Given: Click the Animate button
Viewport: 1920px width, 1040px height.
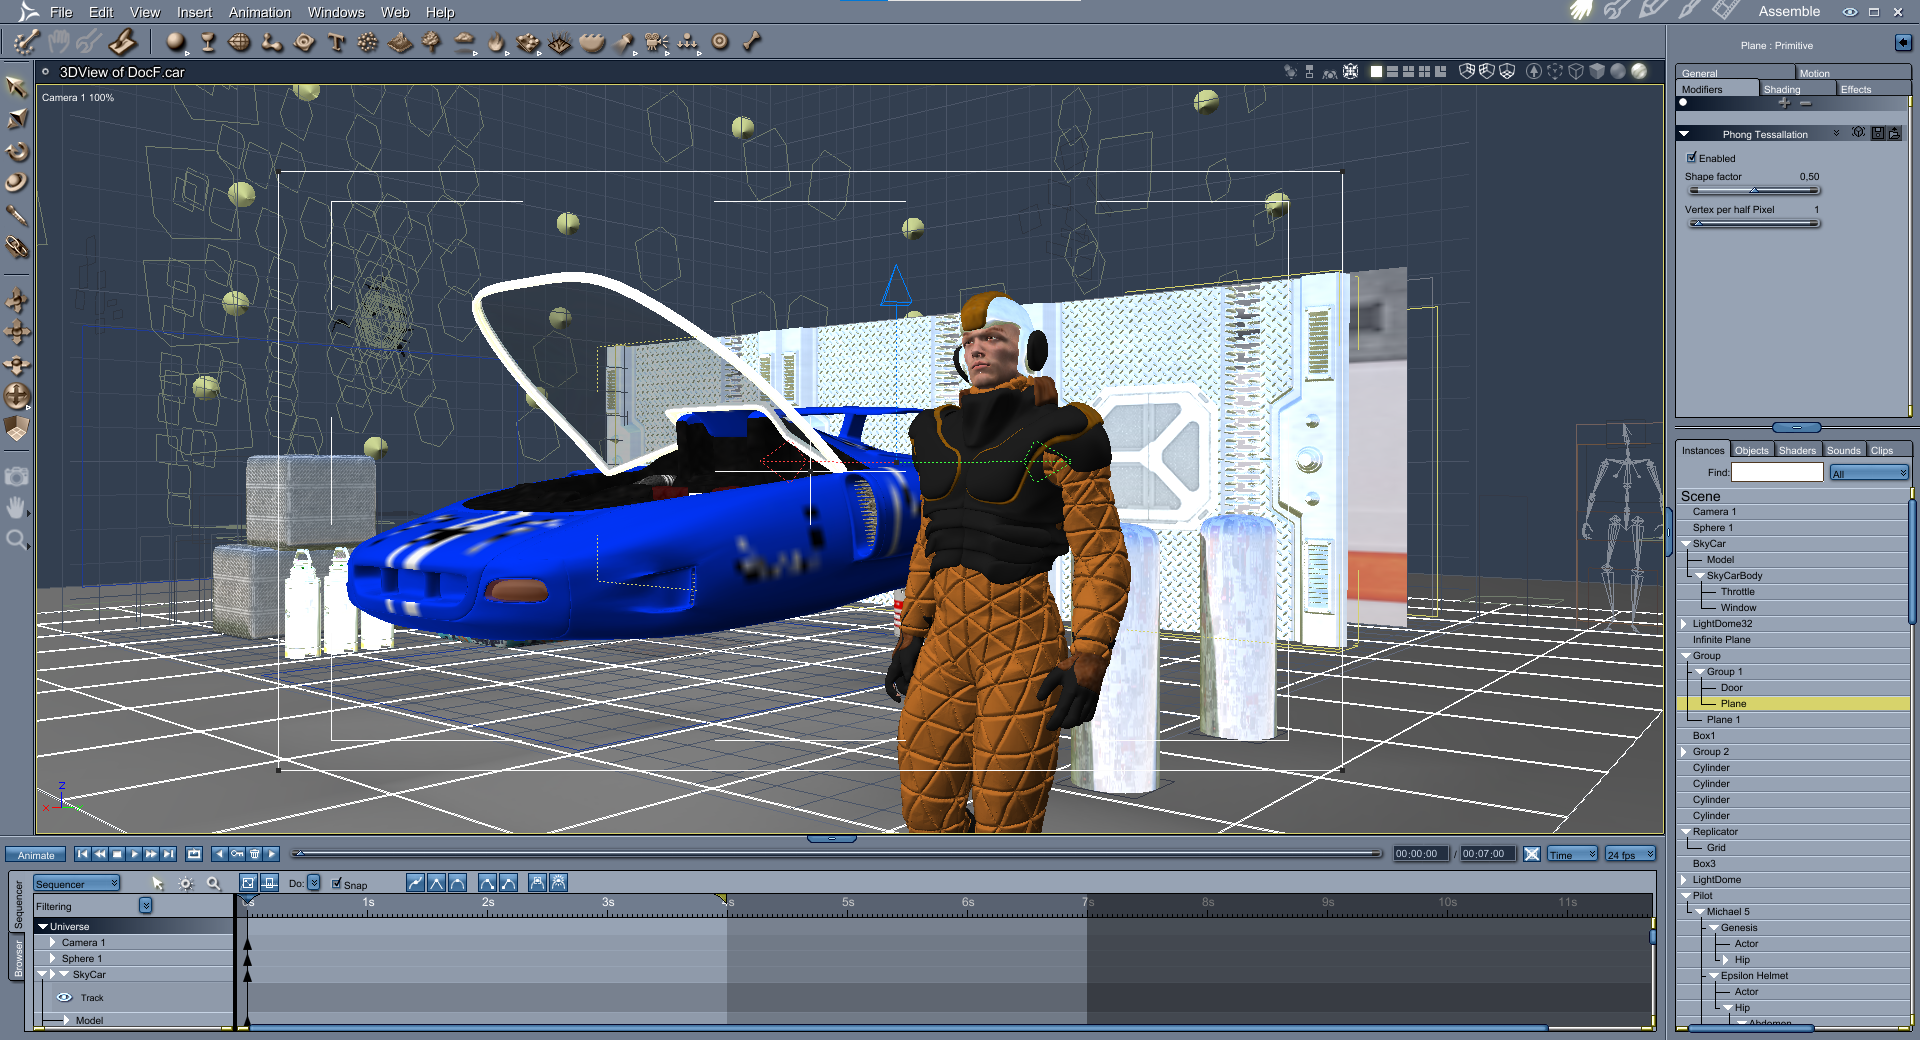Looking at the screenshot, I should click(x=36, y=855).
